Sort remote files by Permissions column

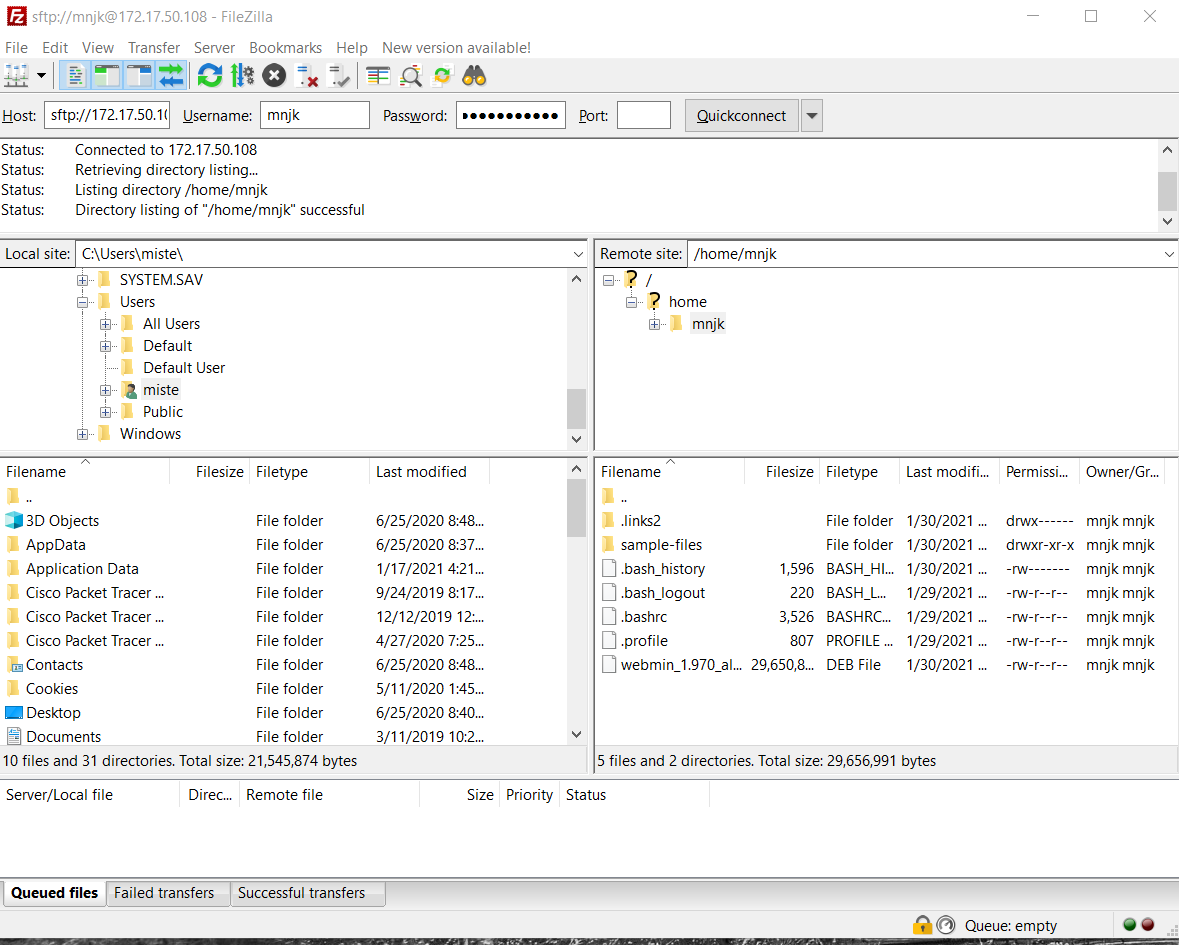1039,471
